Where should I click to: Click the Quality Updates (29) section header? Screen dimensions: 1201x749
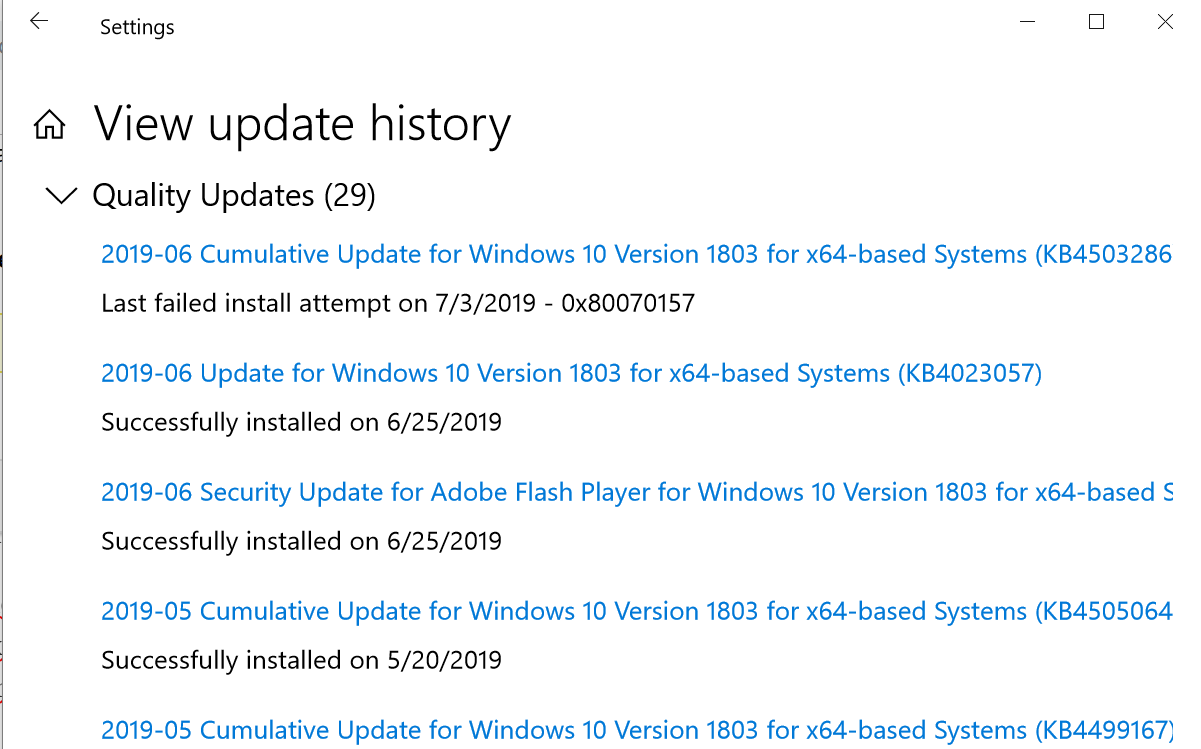pos(234,196)
